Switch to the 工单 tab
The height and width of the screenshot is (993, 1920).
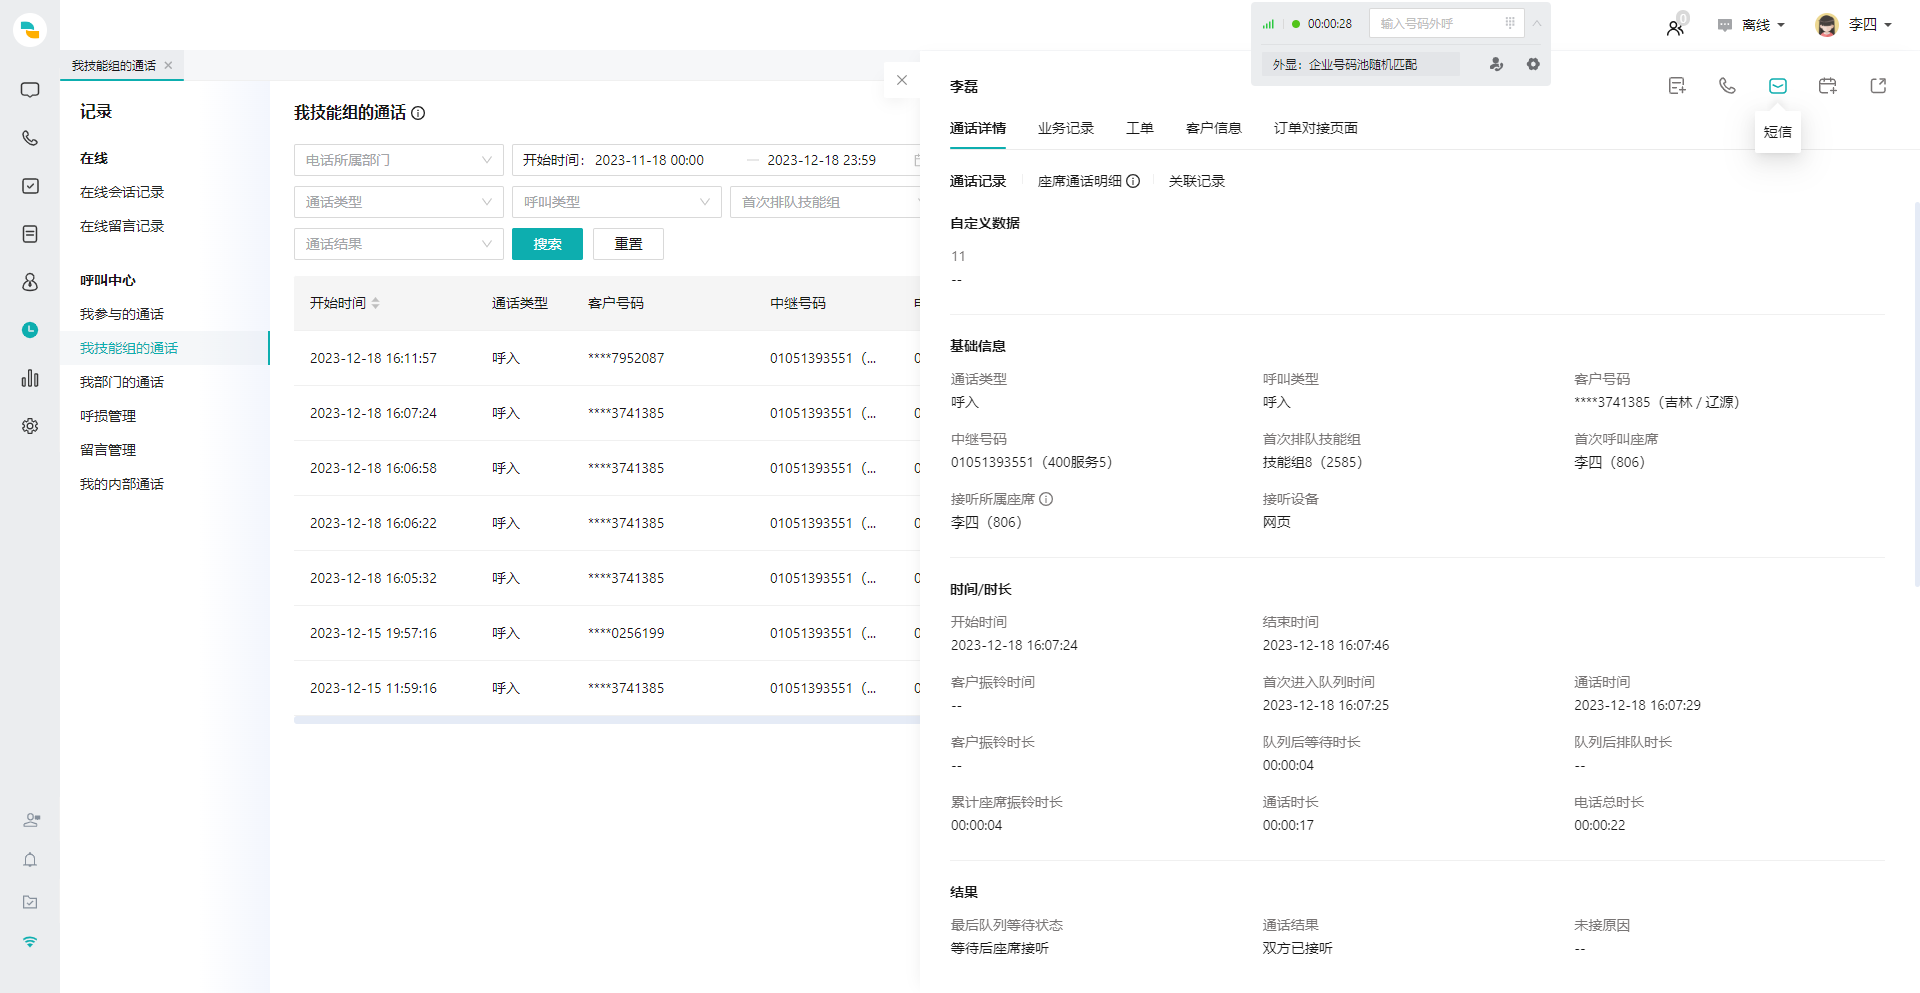[x=1140, y=128]
